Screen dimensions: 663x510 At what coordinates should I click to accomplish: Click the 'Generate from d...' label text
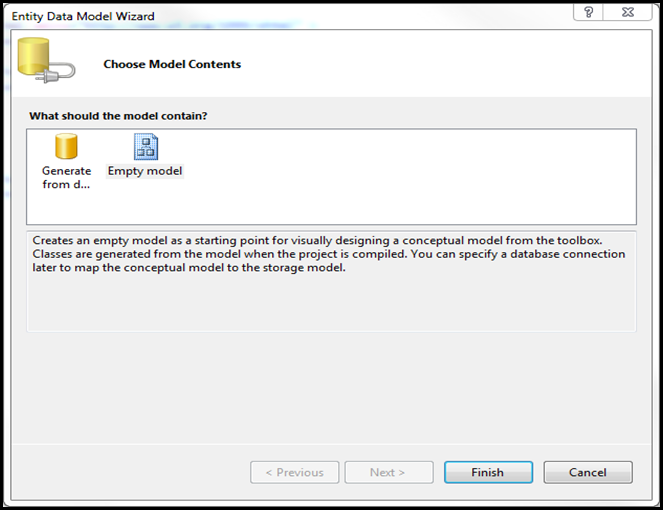(66, 178)
